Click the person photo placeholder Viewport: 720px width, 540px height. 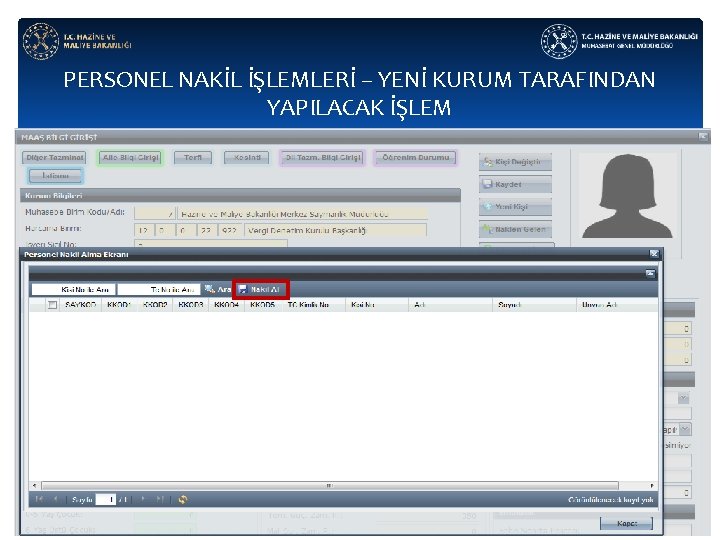pyautogui.click(x=627, y=196)
